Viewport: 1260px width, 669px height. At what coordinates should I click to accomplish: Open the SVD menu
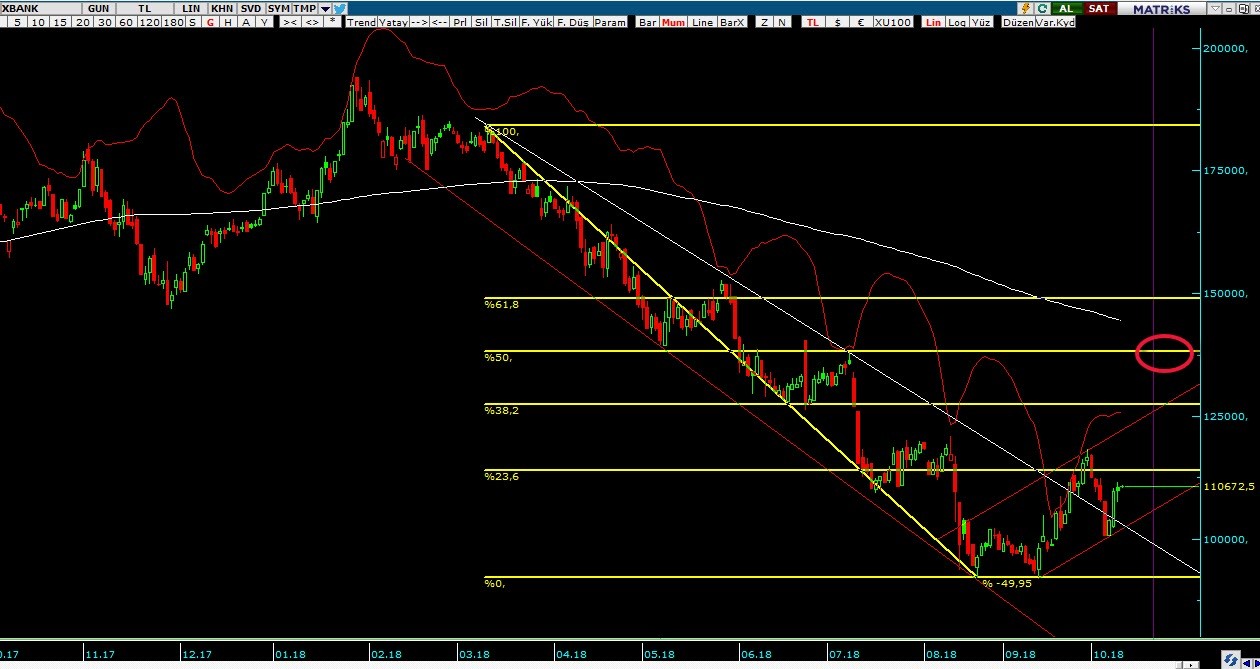251,8
